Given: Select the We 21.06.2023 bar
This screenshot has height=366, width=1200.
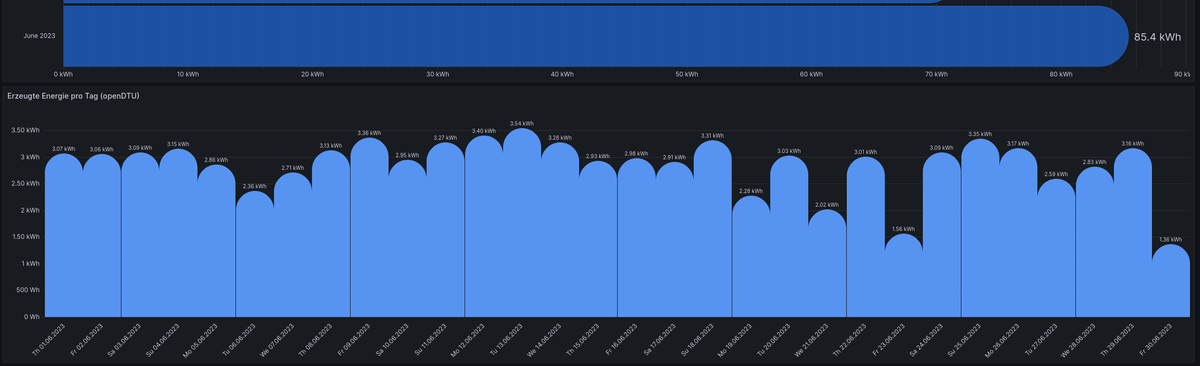Looking at the screenshot, I should [x=827, y=263].
